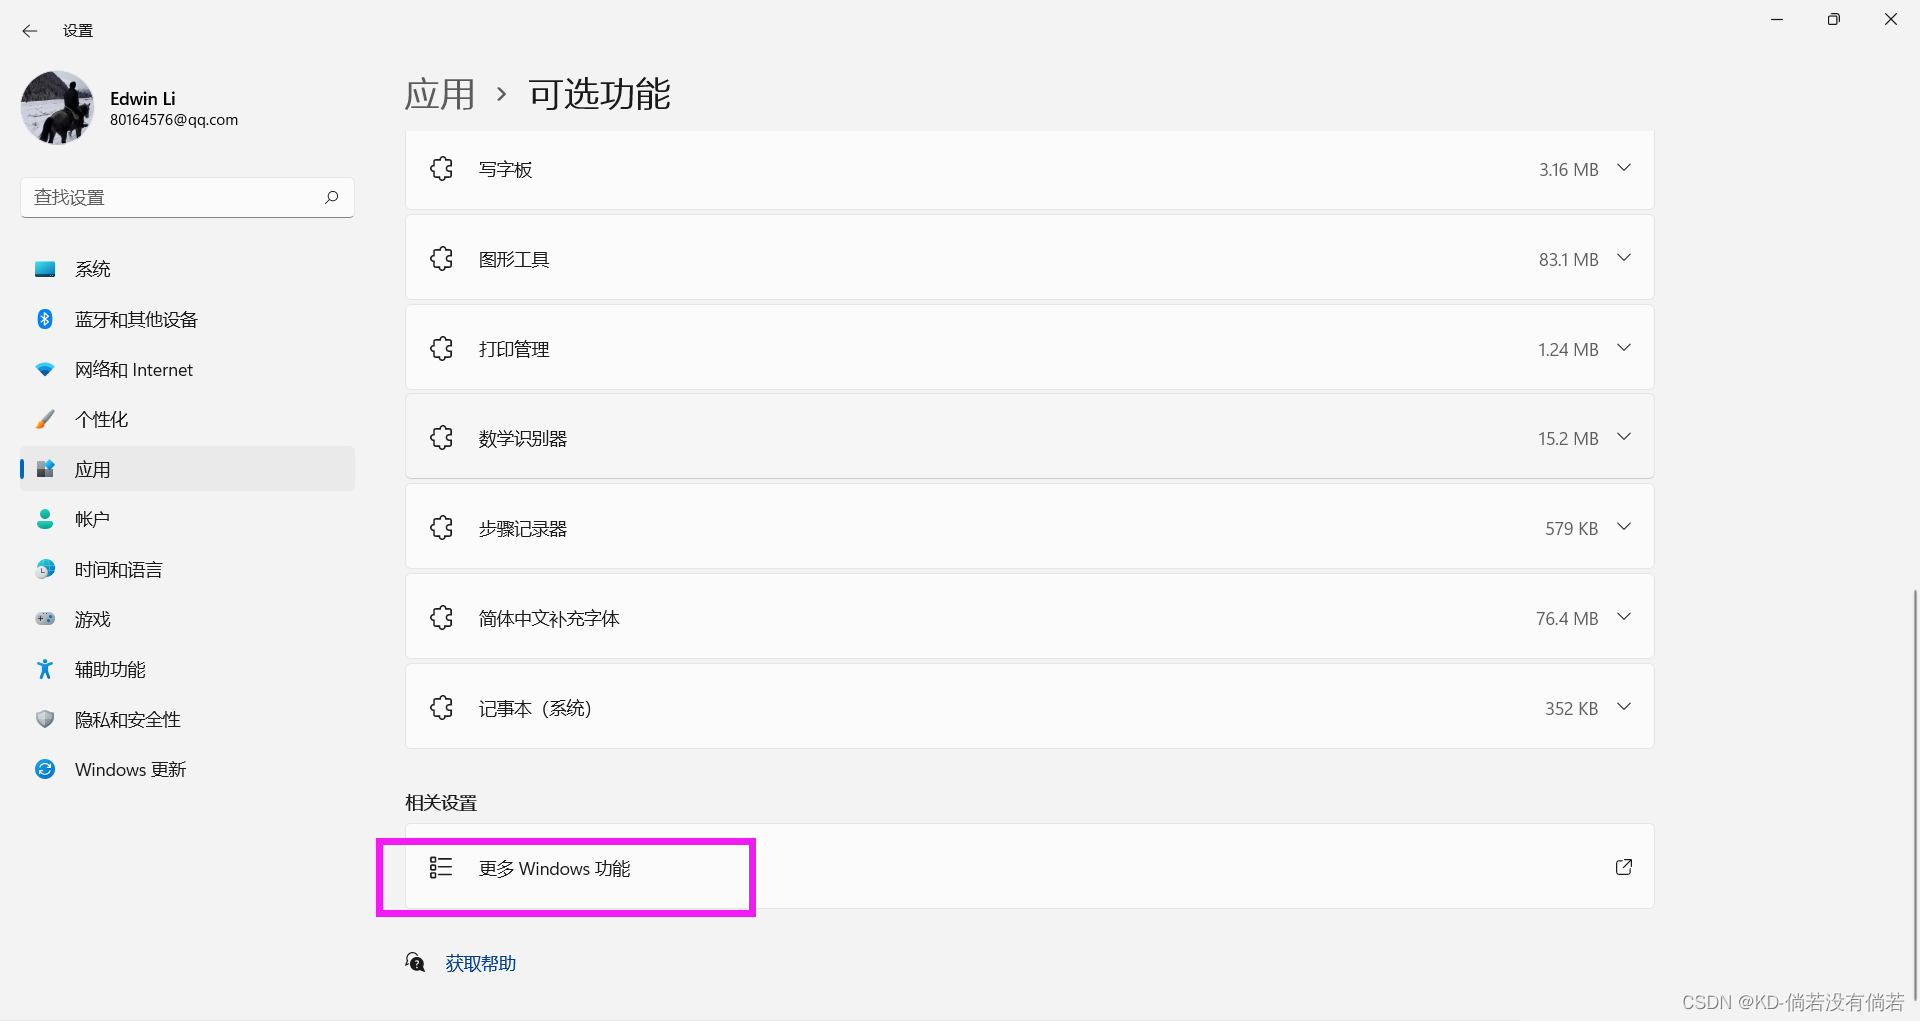Select the 简体中文补充字体 label text
The height and width of the screenshot is (1021, 1920).
(x=549, y=619)
